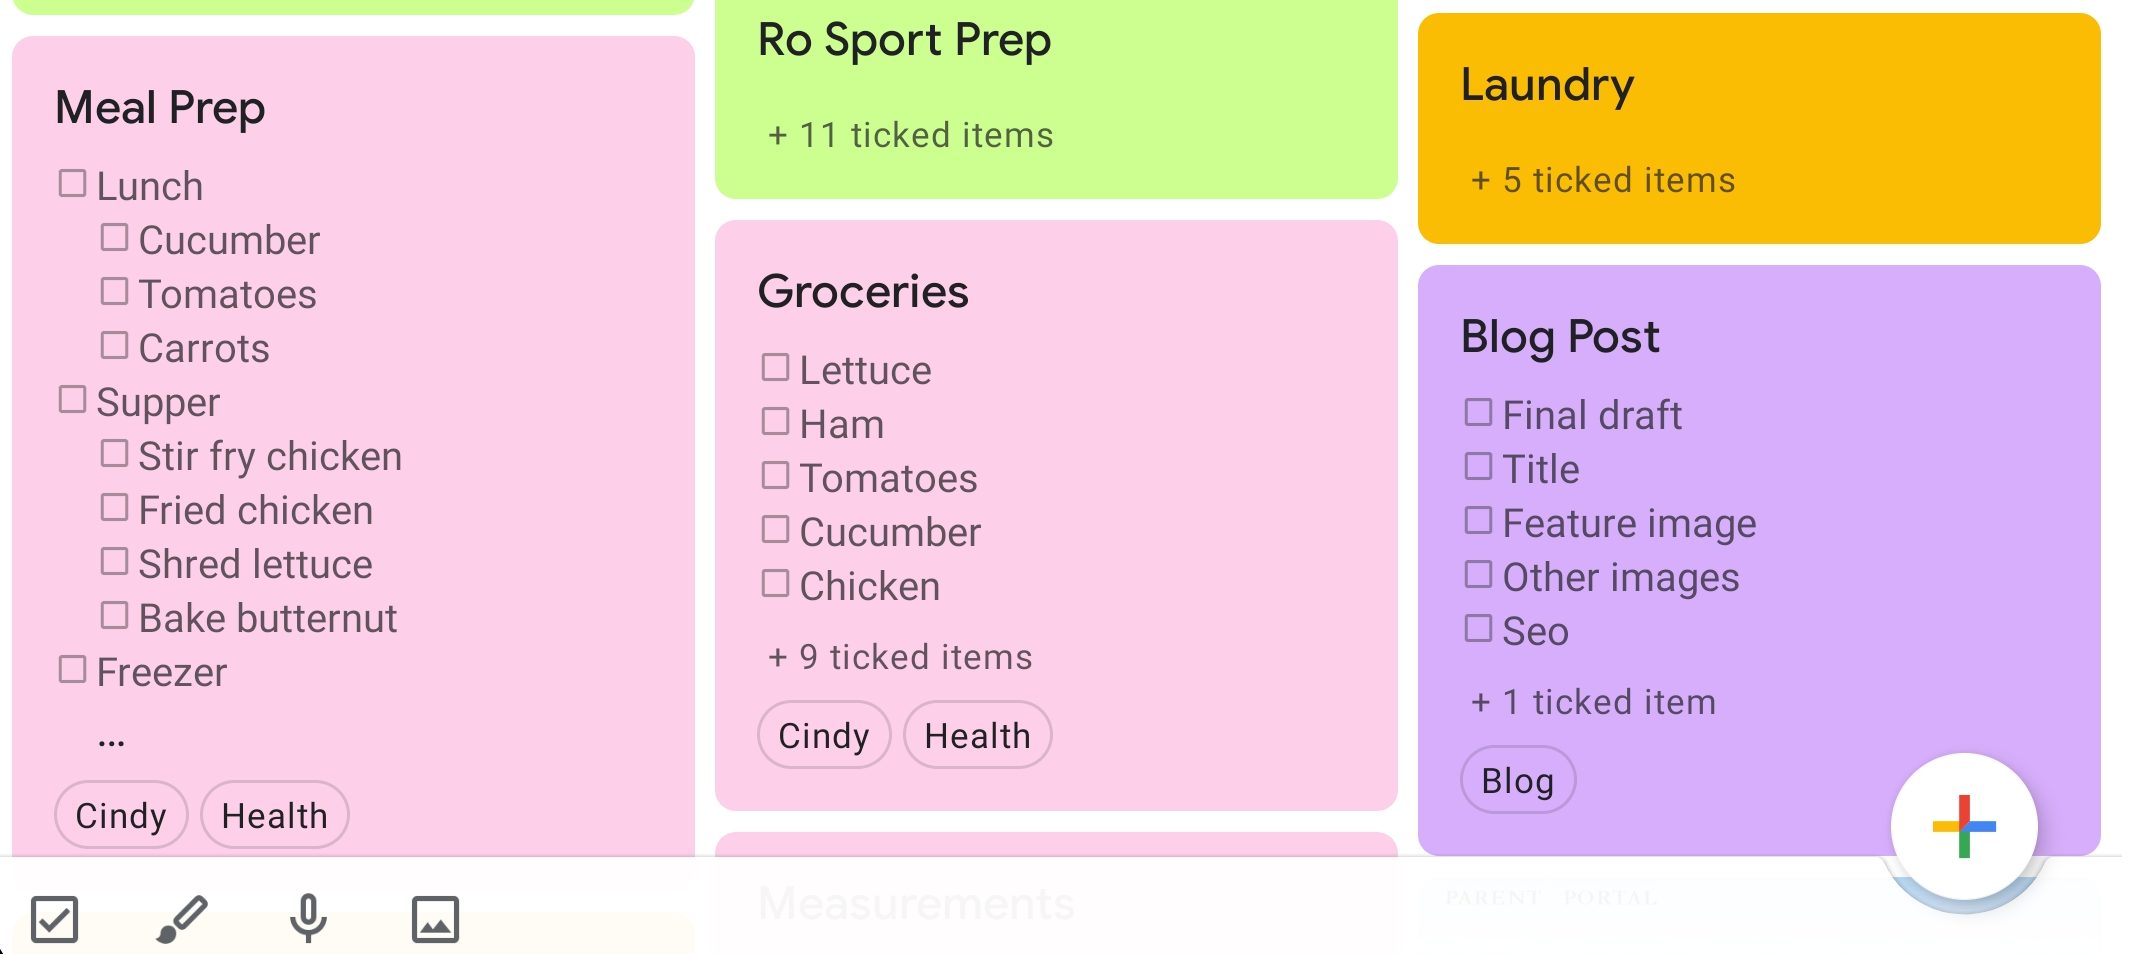The image size is (2129, 954).
Task: Show the 11 ticked items in Ro Sport Prep
Action: [x=910, y=135]
